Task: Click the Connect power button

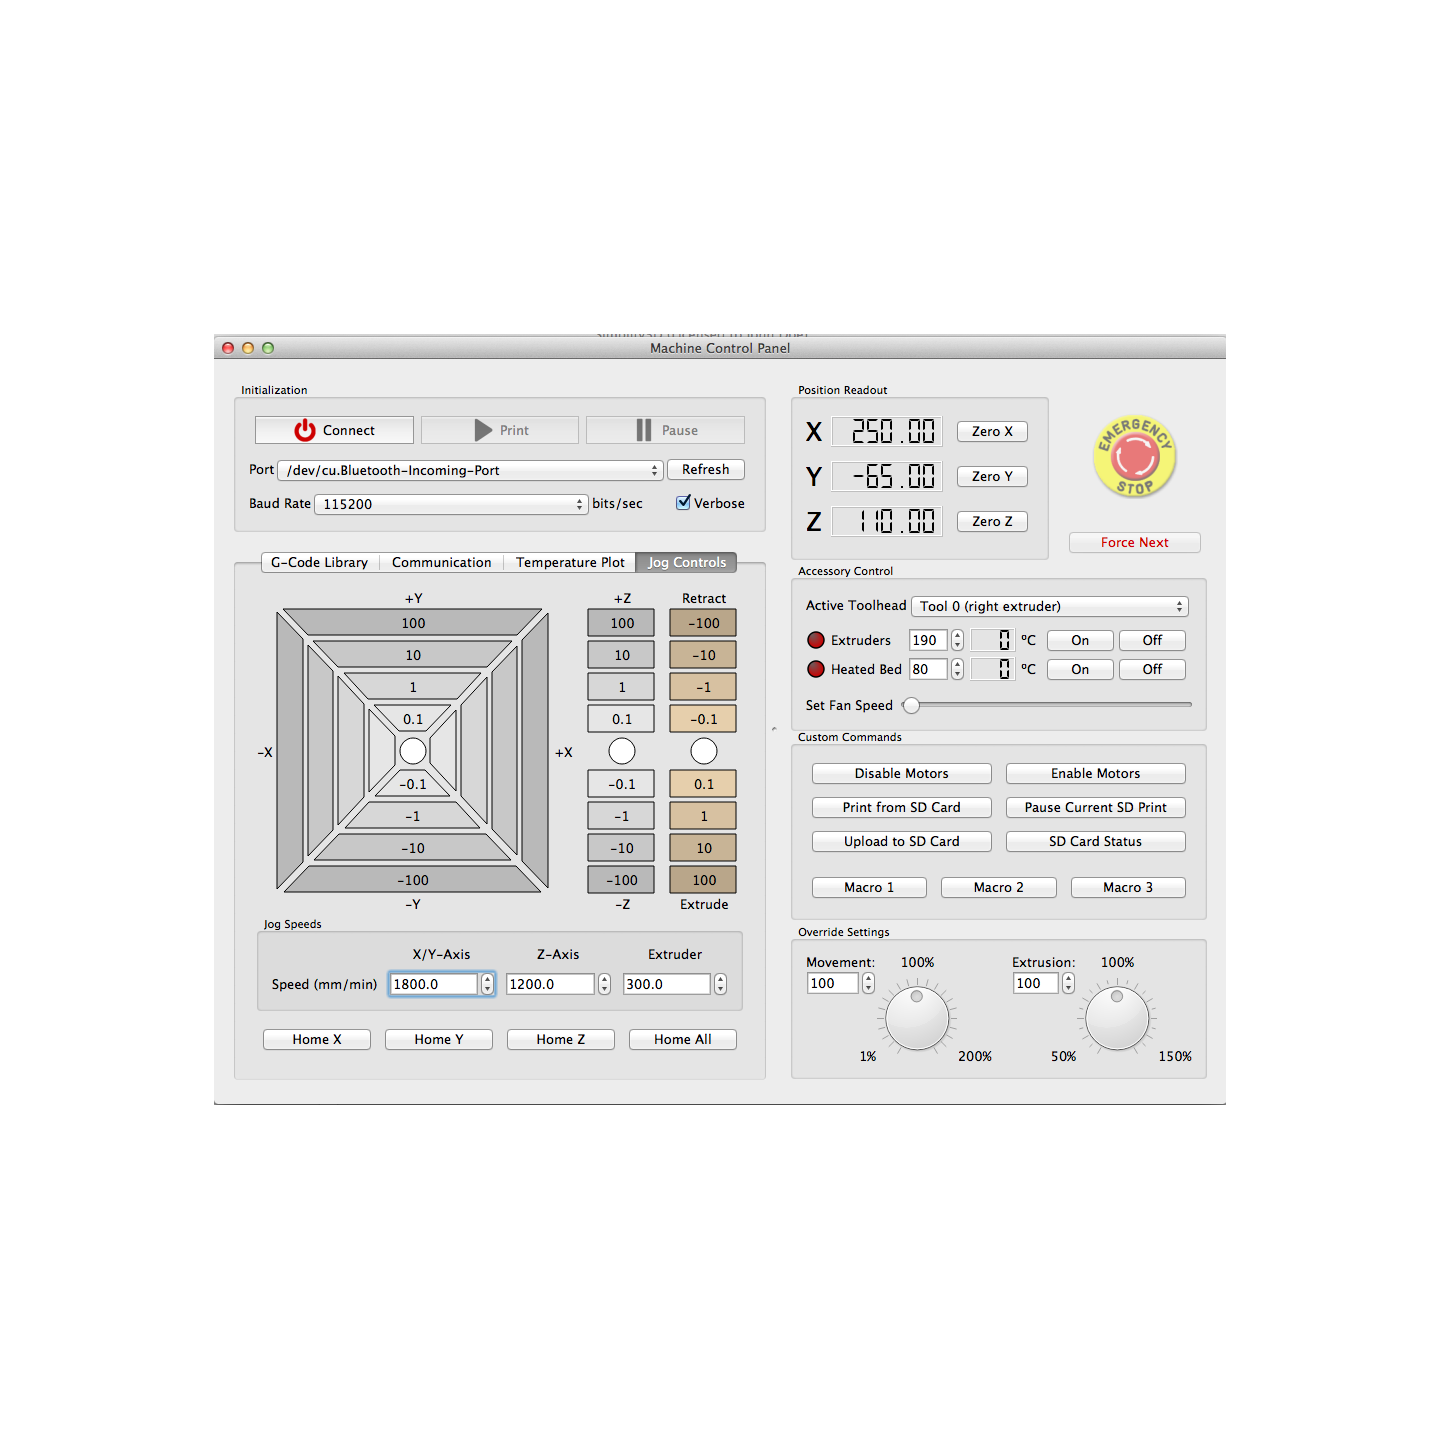Action: click(334, 430)
